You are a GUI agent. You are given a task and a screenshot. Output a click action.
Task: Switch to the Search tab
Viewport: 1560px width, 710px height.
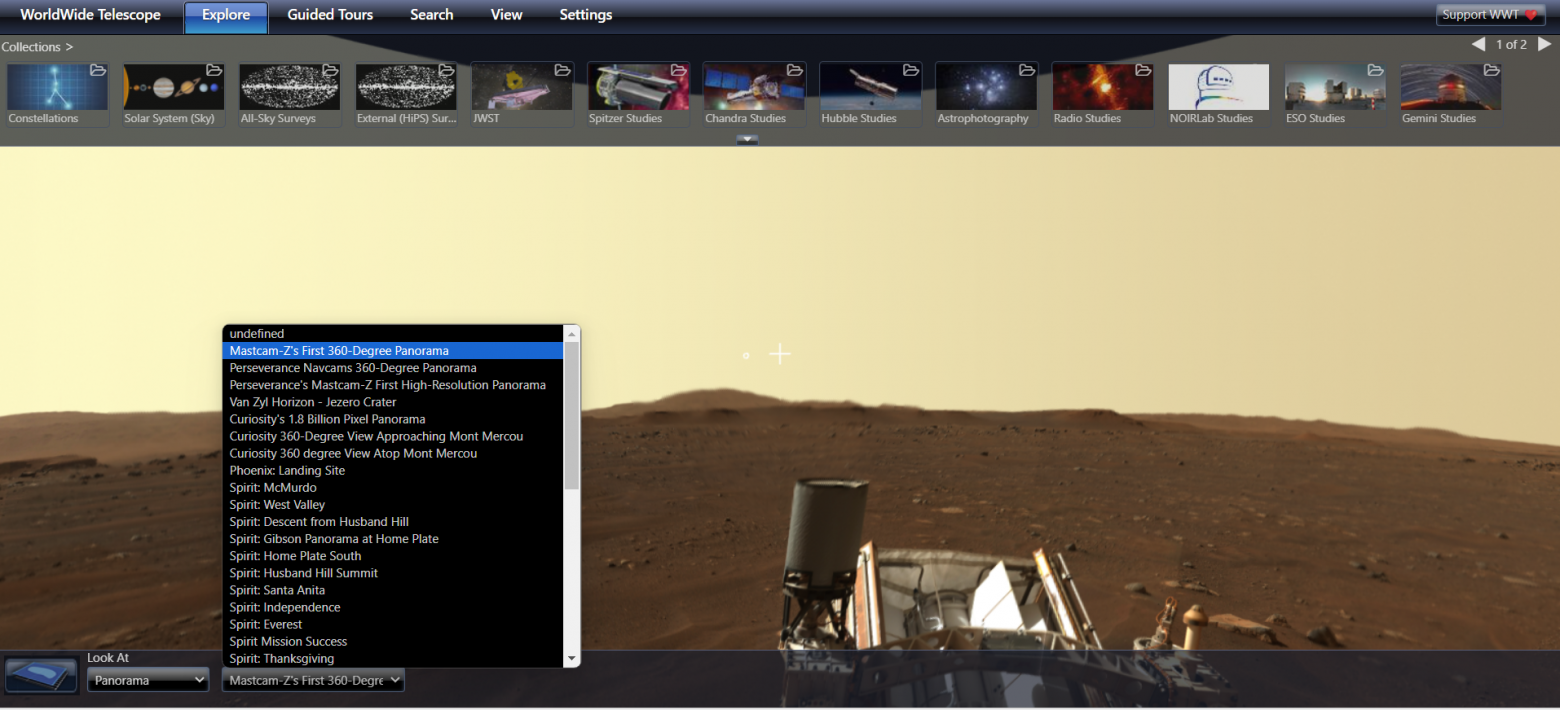432,15
